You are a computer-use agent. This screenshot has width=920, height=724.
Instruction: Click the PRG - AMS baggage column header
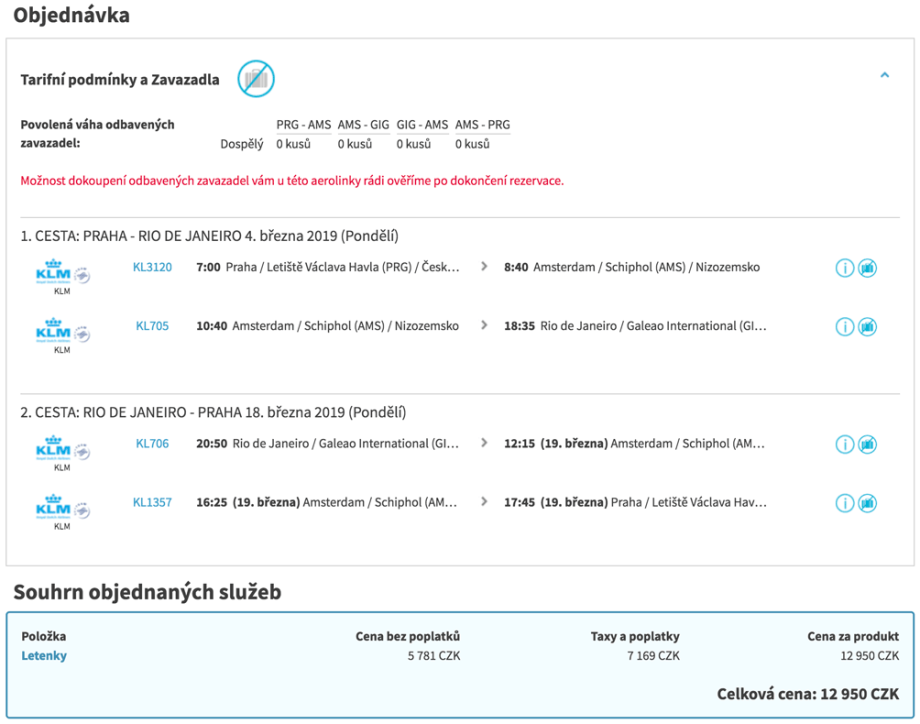click(303, 125)
